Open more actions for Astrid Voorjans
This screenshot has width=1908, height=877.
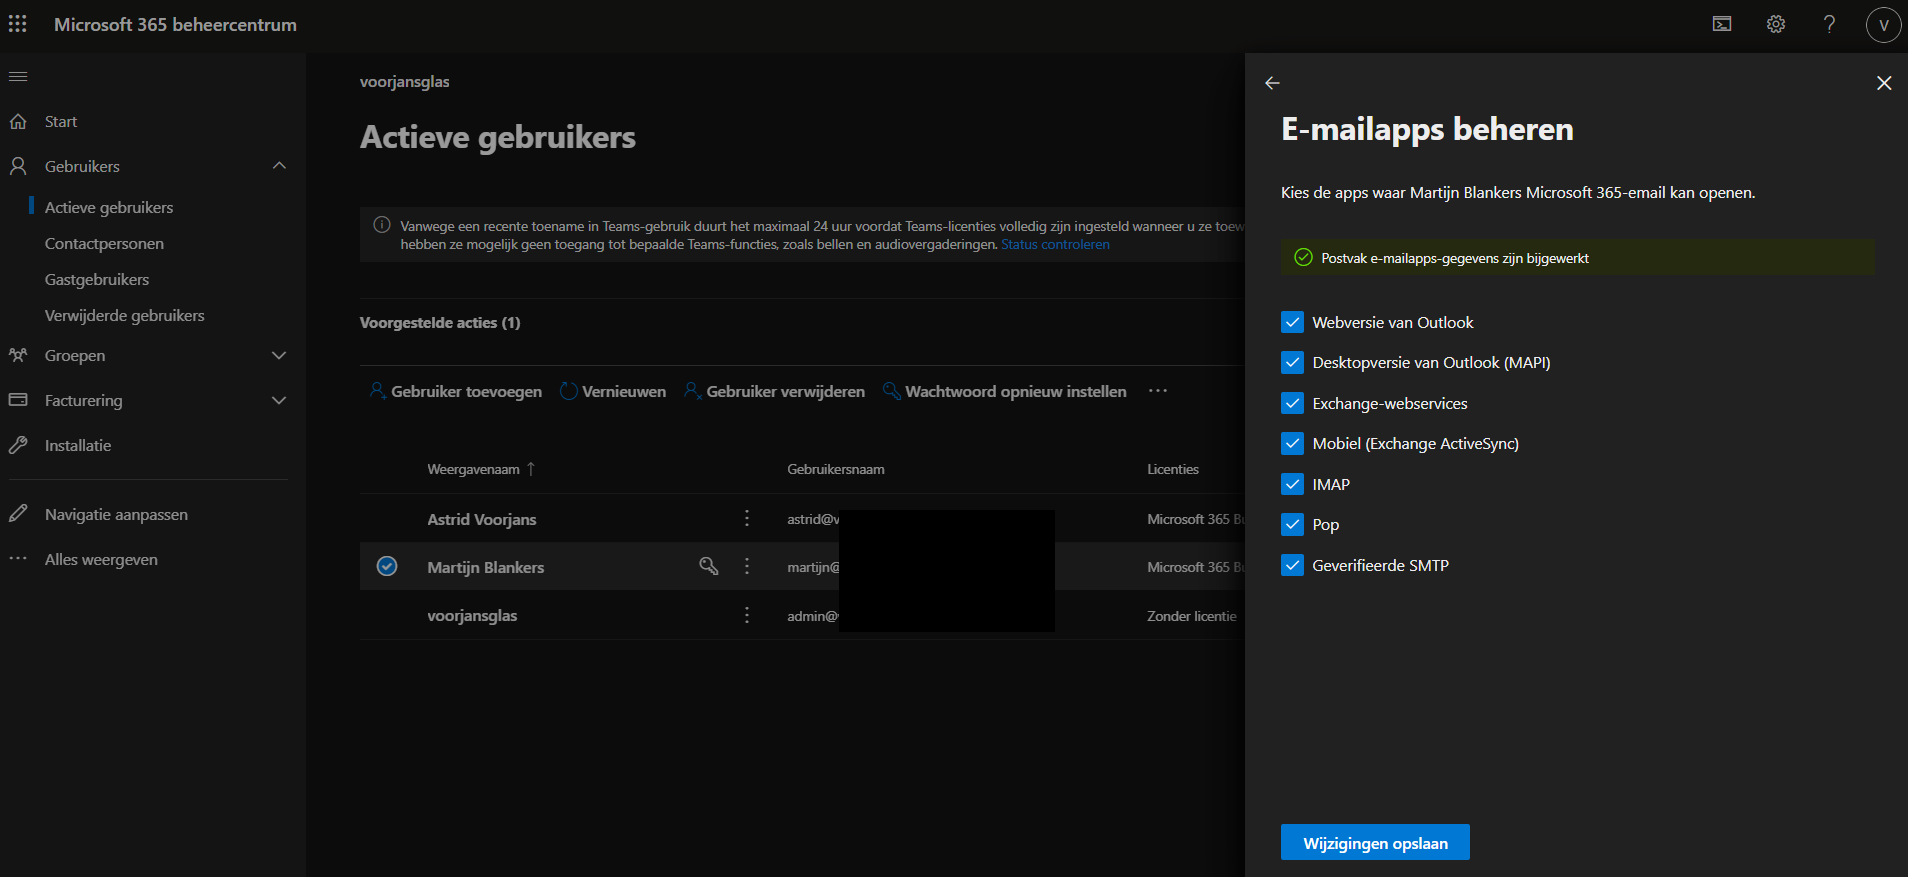coord(747,518)
